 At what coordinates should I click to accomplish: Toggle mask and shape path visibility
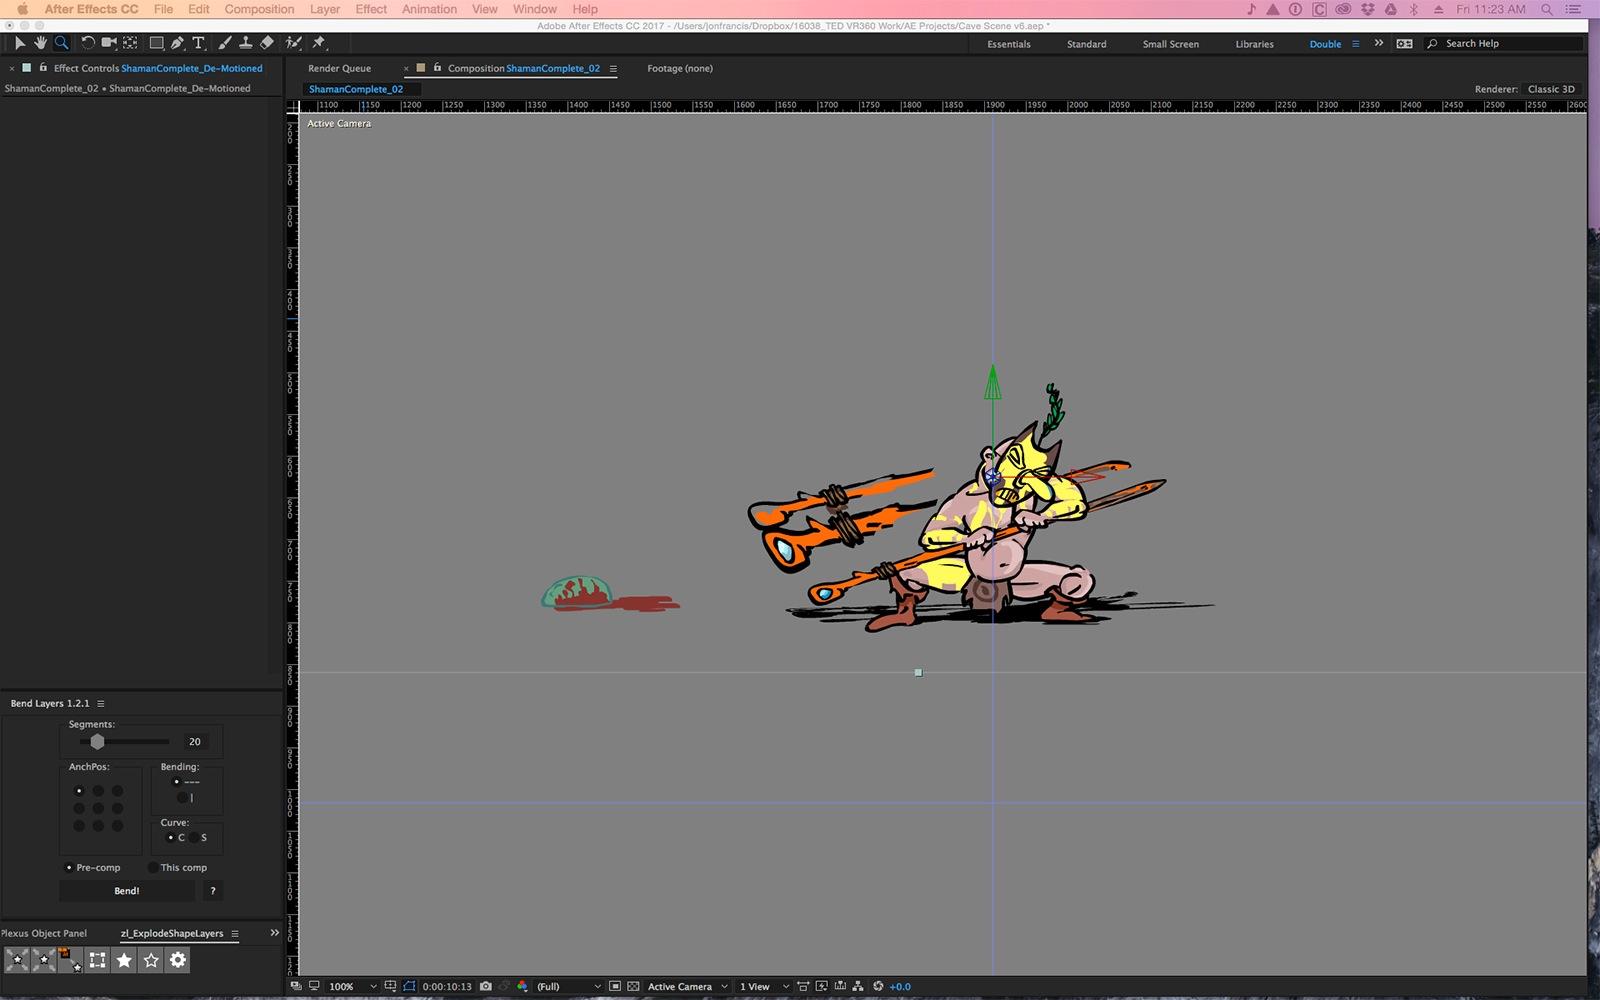409,986
